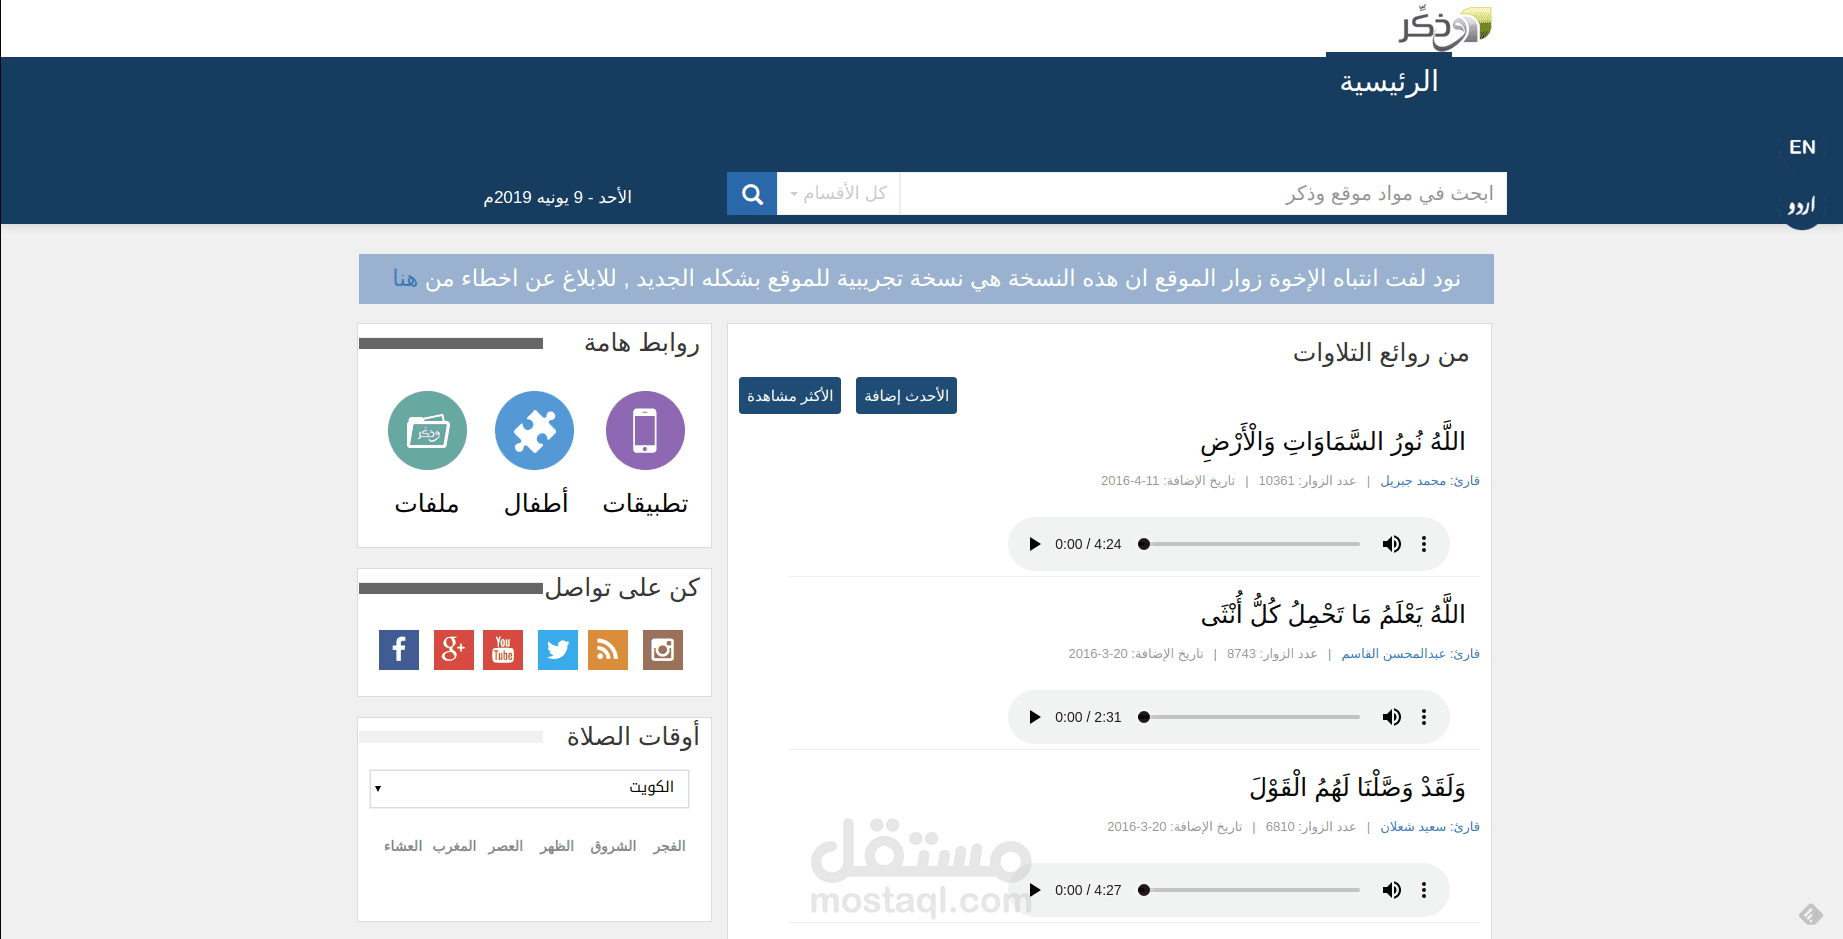Click the تطبيقات label under phone icon
The image size is (1843, 939).
[x=645, y=504]
